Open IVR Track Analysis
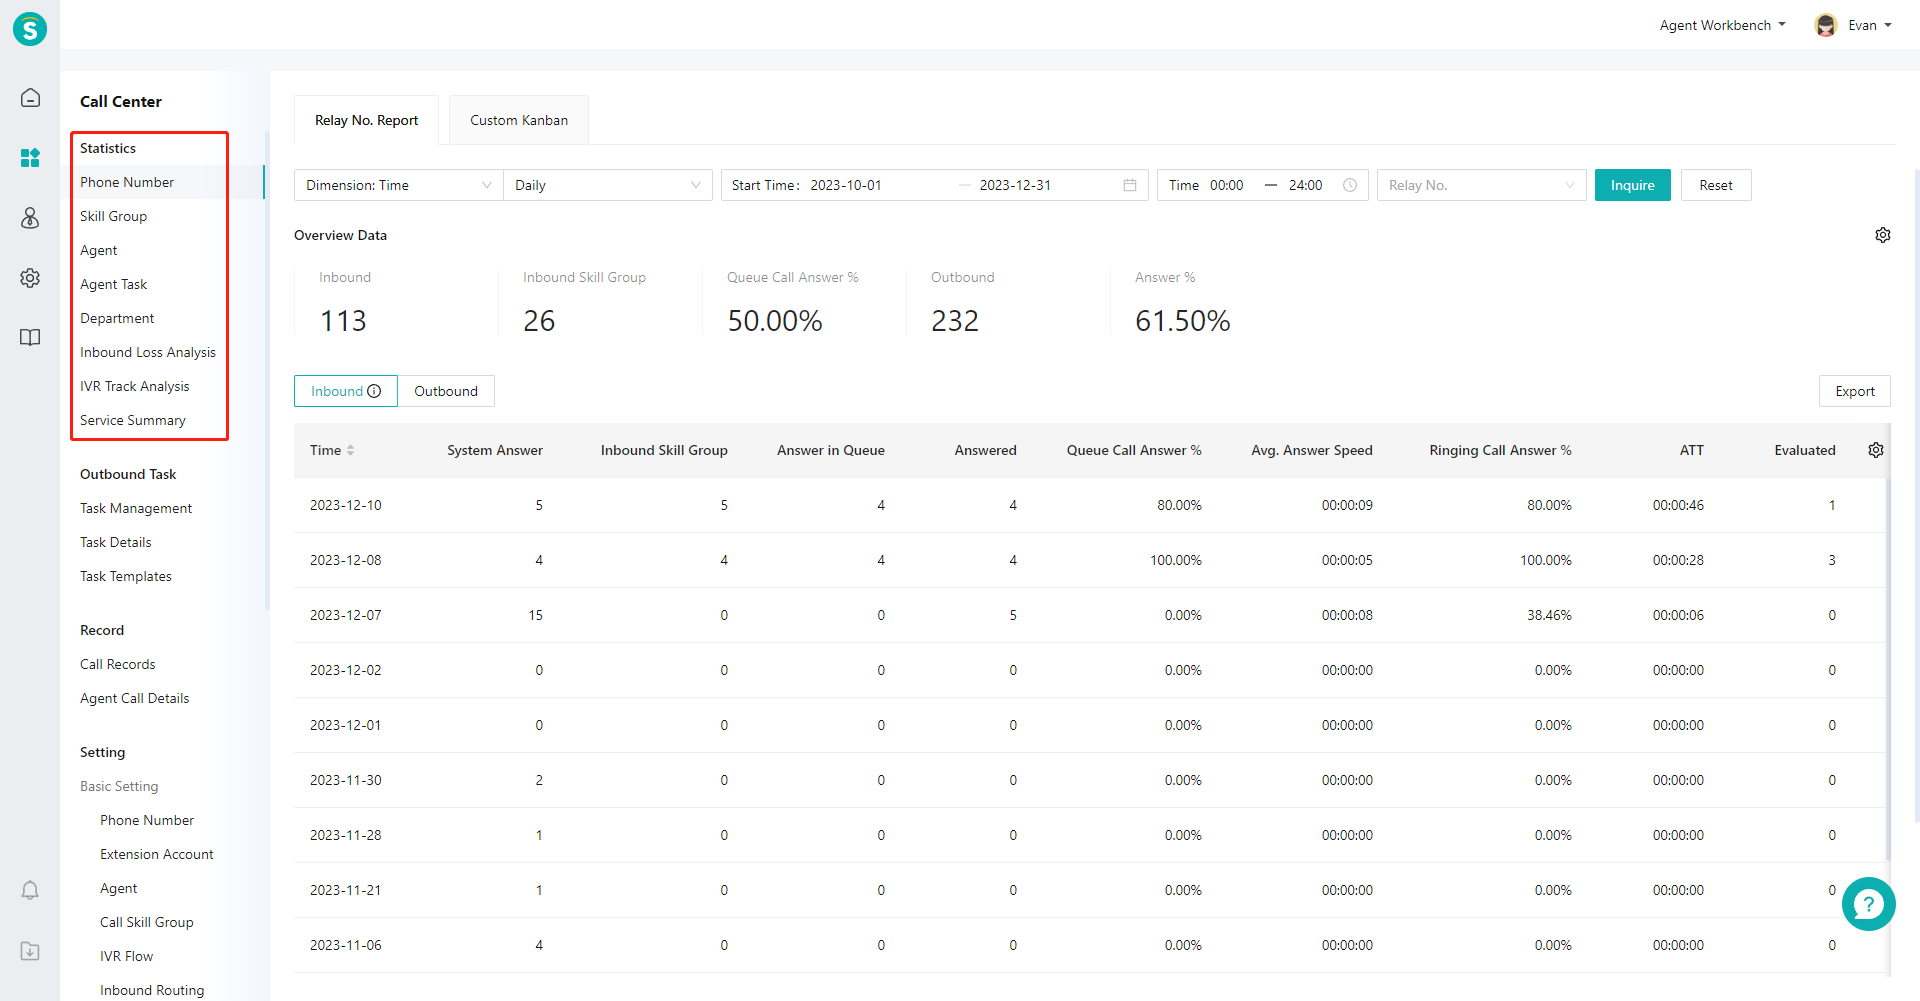The width and height of the screenshot is (1920, 1001). tap(134, 386)
